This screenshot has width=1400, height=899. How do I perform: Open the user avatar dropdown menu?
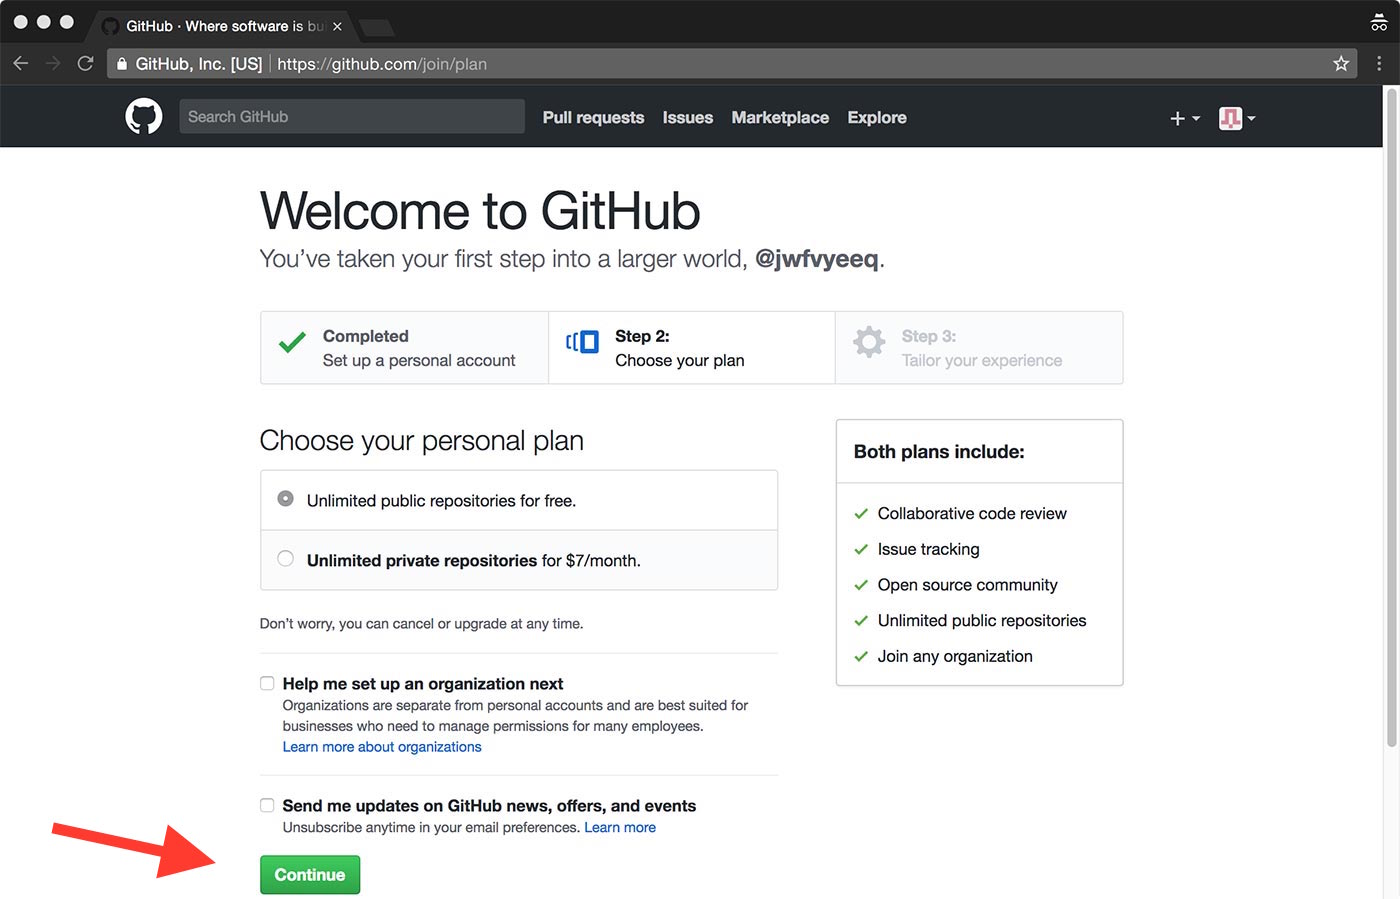(1236, 118)
